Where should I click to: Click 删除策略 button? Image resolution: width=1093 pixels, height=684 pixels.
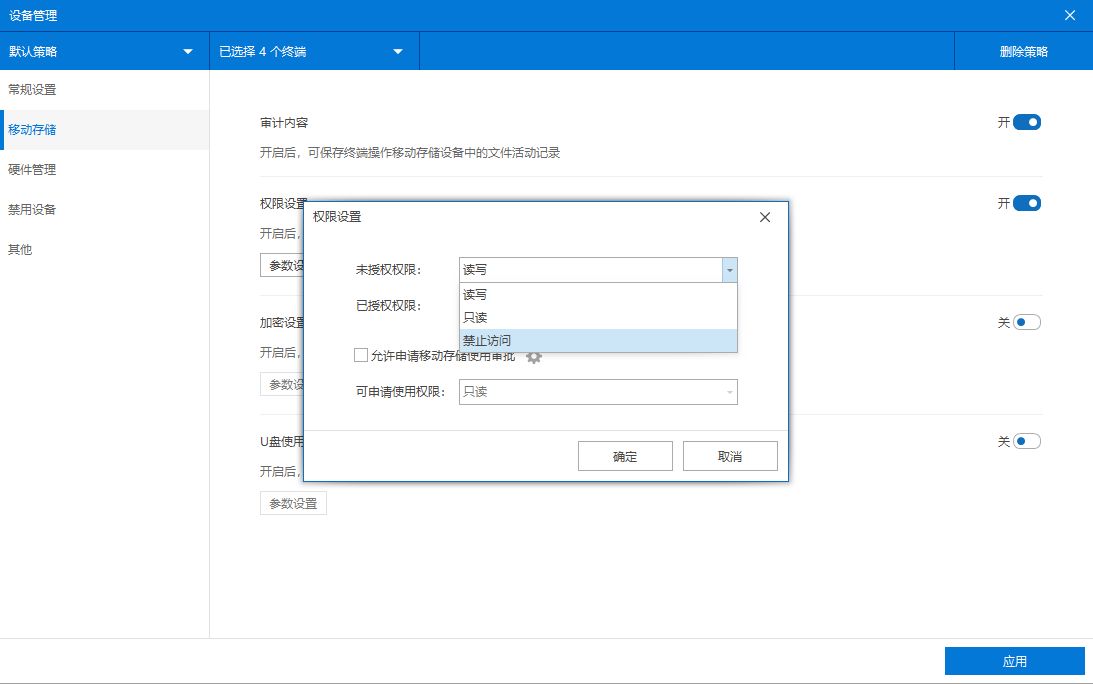[x=1023, y=51]
